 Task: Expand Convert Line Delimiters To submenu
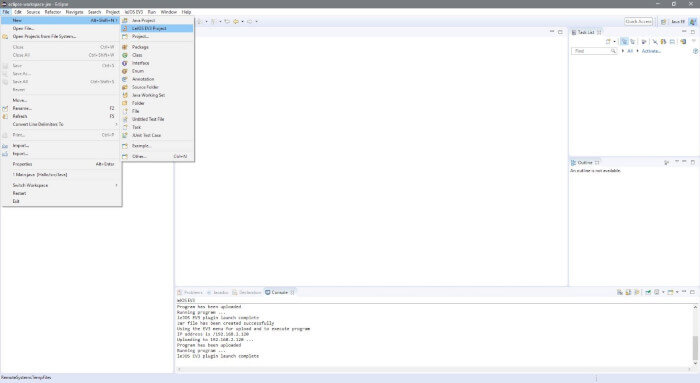click(61, 124)
